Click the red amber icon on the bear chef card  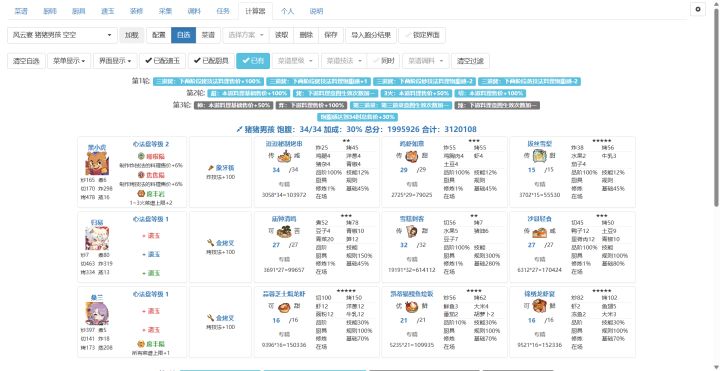[141, 175]
